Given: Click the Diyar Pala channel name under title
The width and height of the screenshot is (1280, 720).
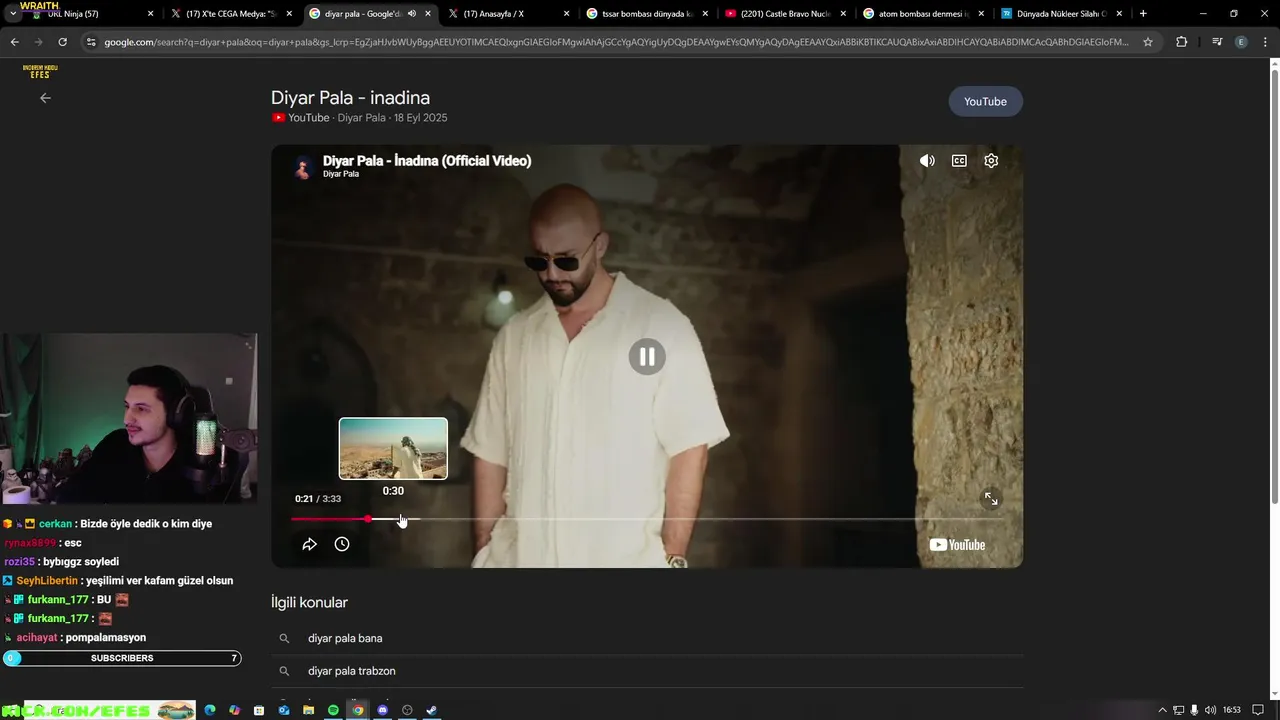Looking at the screenshot, I should 340,174.
